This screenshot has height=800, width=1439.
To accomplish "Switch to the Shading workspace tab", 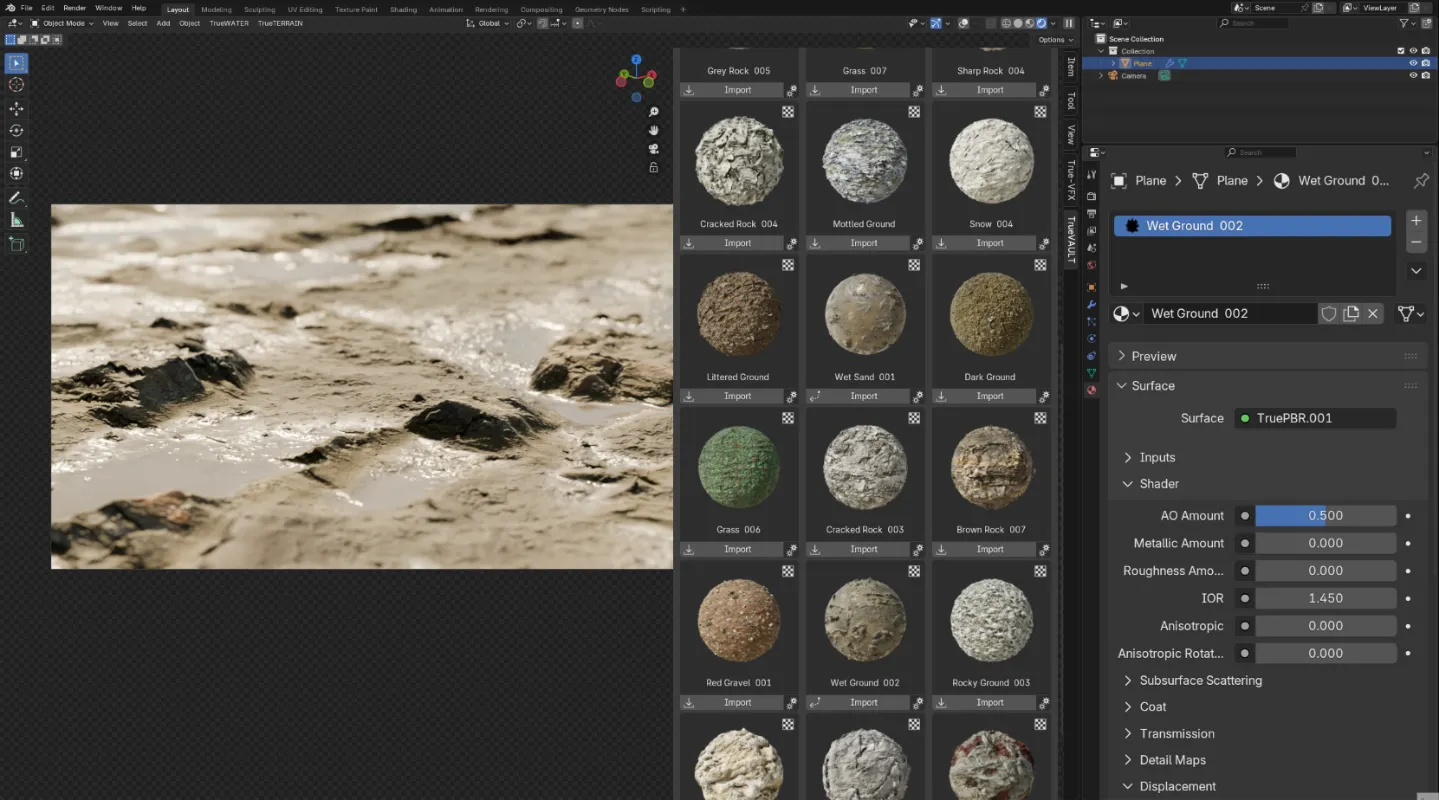I will [x=403, y=9].
